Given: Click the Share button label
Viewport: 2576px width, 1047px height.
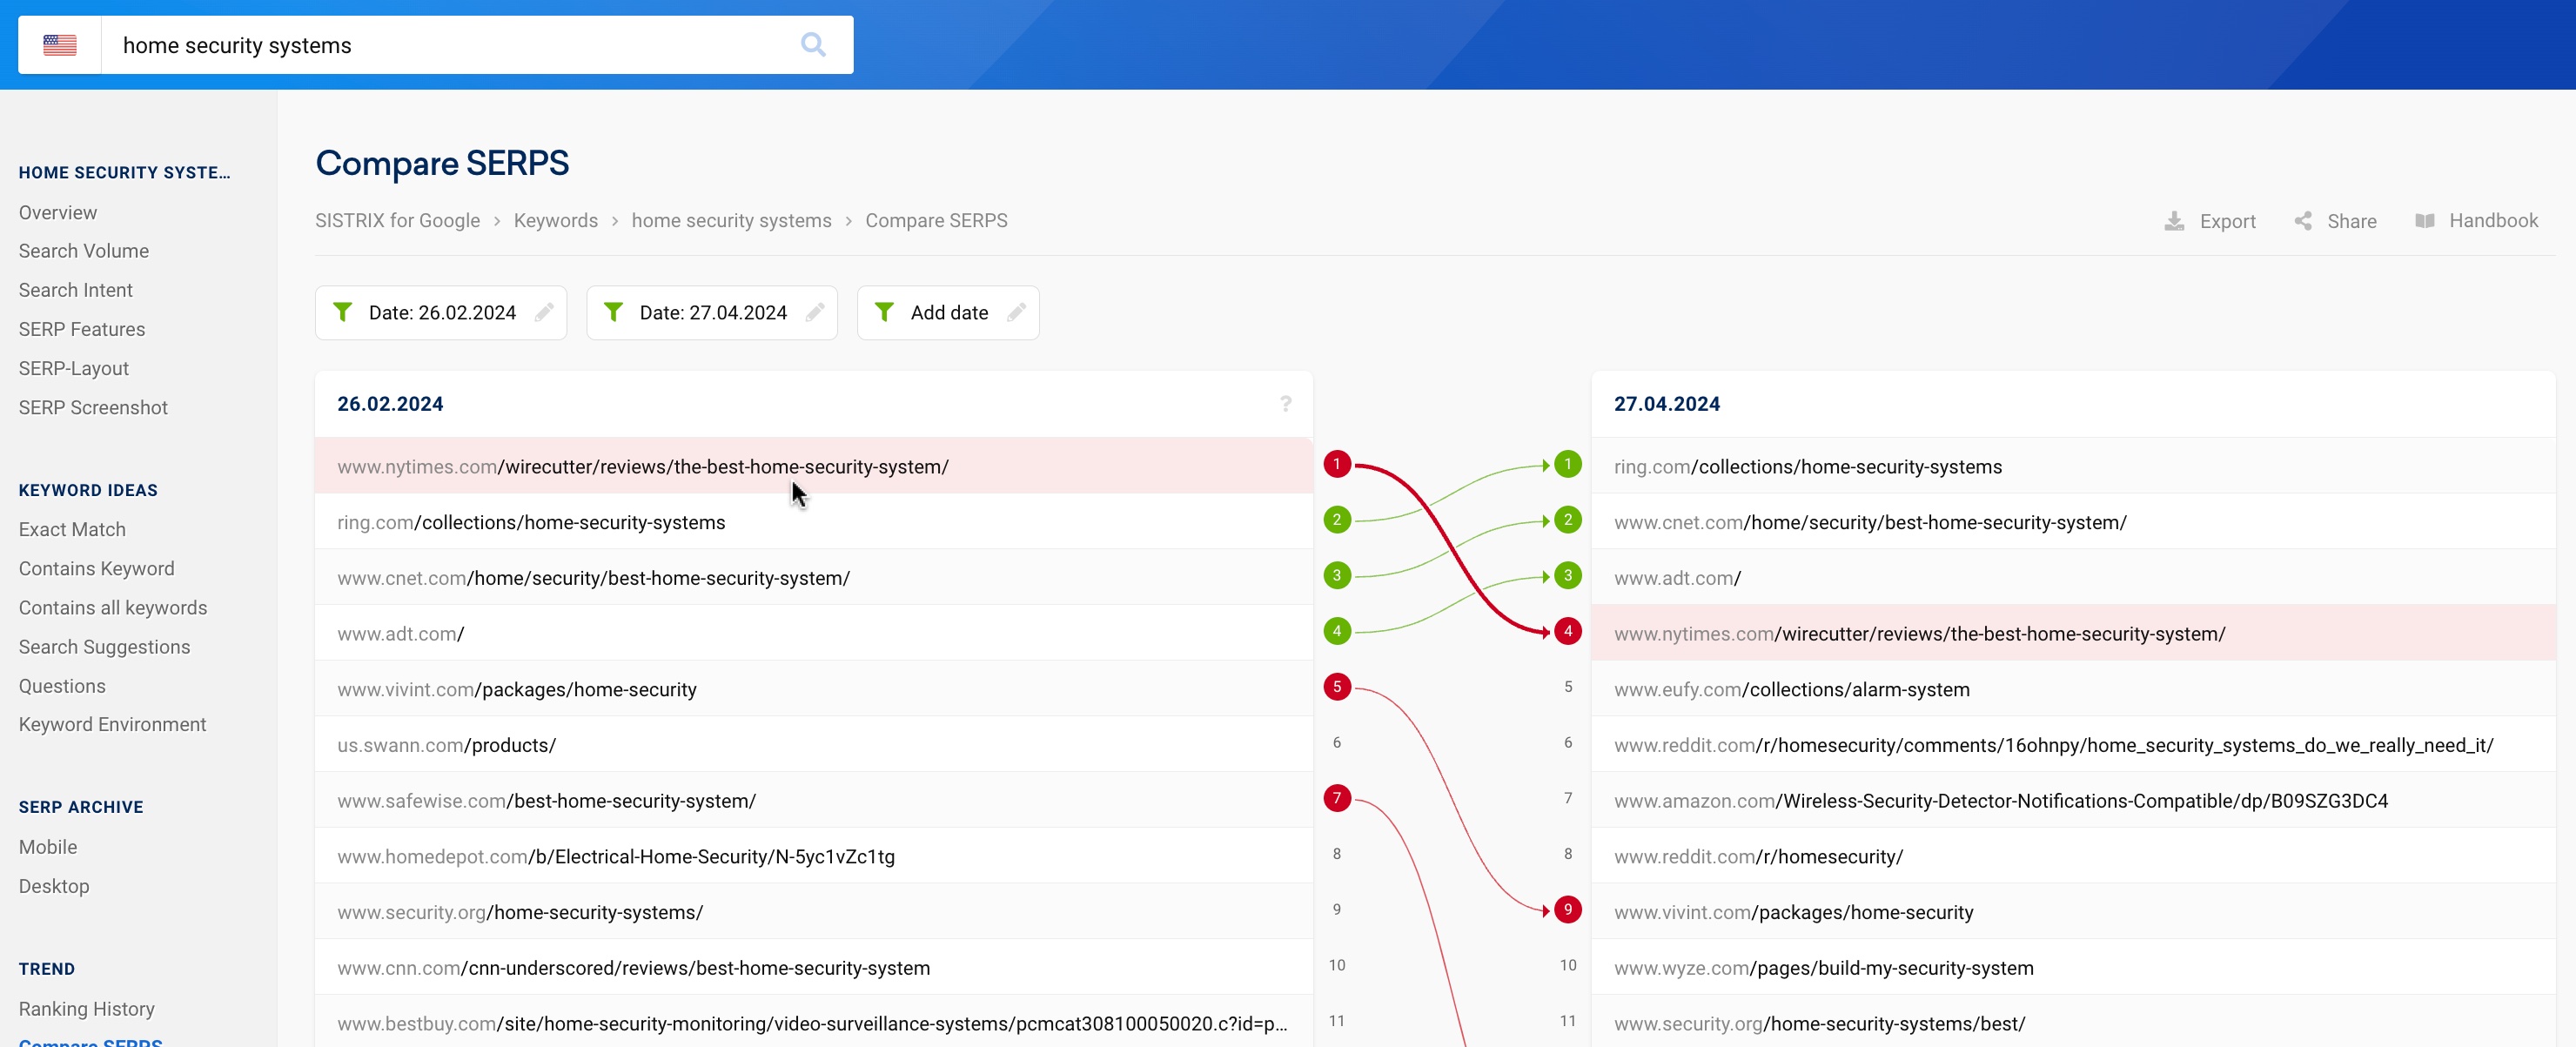Looking at the screenshot, I should point(2352,222).
